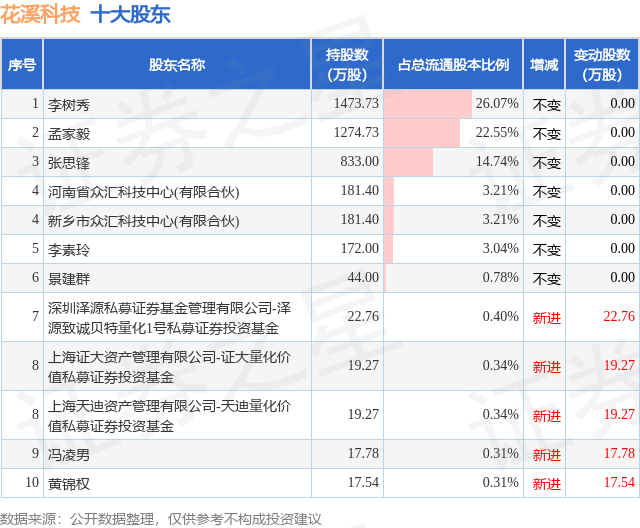
Task: Click 17.54 in the 持股数 column
Action: (363, 482)
